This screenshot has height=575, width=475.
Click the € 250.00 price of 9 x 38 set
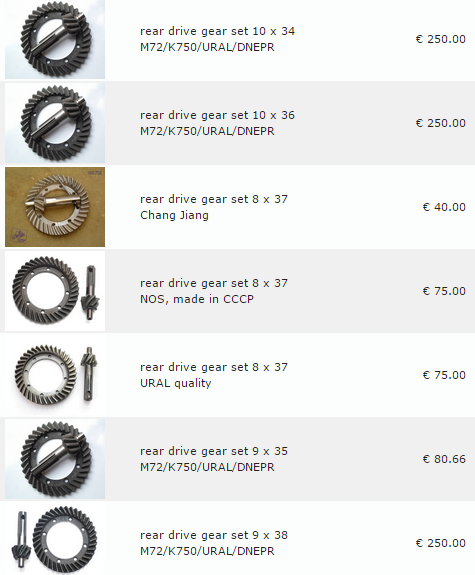[x=441, y=543]
